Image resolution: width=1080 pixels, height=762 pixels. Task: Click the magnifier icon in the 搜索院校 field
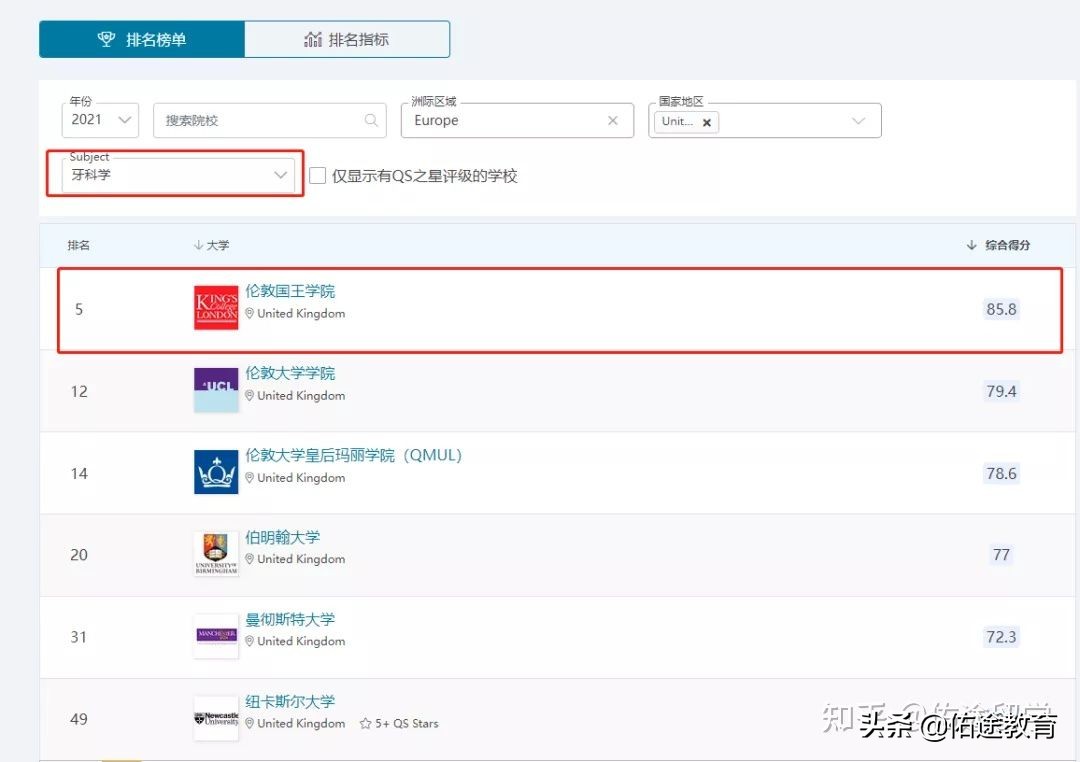370,120
